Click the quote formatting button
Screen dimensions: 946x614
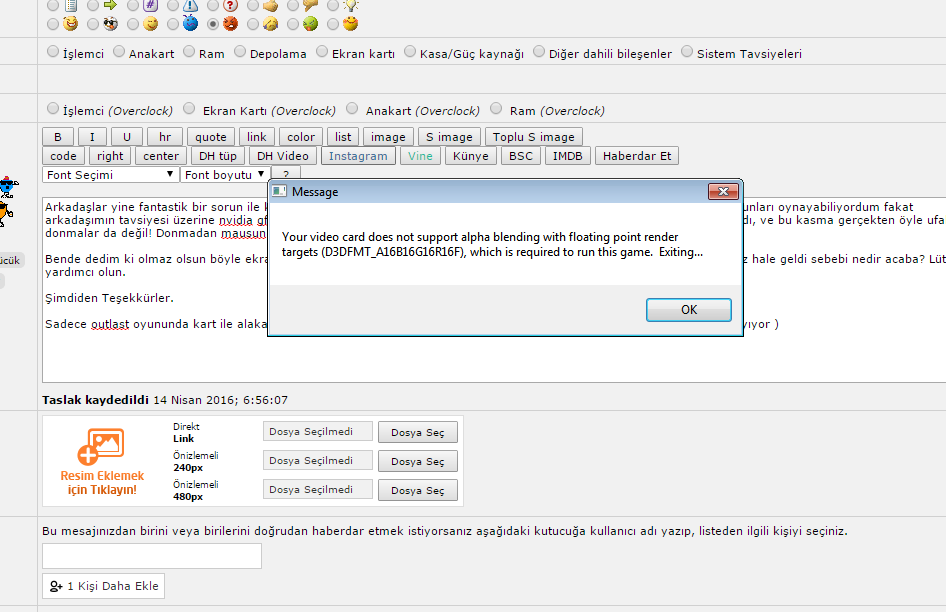pos(211,137)
